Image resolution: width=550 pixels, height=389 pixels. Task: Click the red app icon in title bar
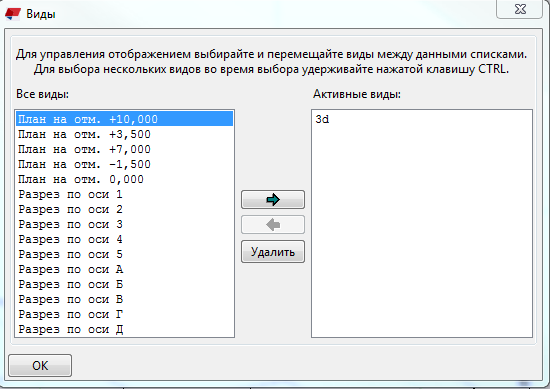[13, 14]
